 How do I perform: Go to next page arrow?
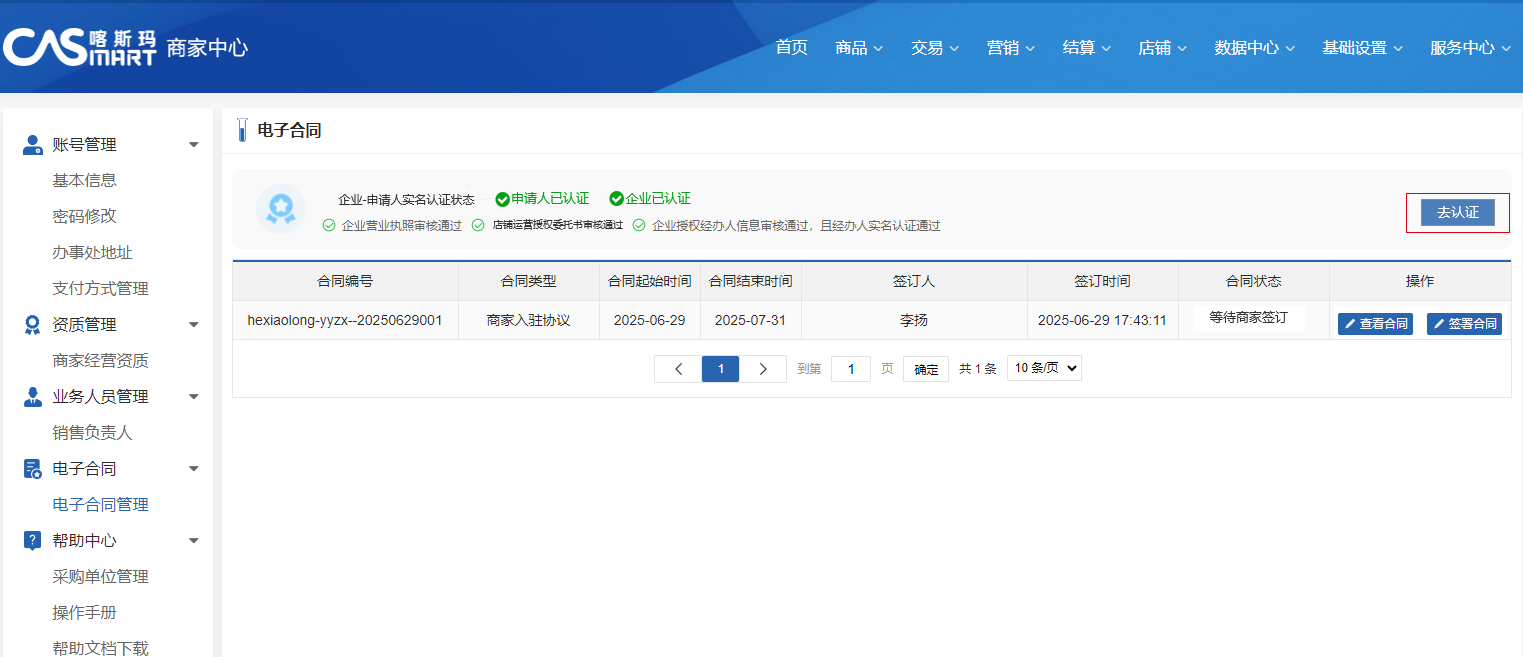click(x=763, y=369)
